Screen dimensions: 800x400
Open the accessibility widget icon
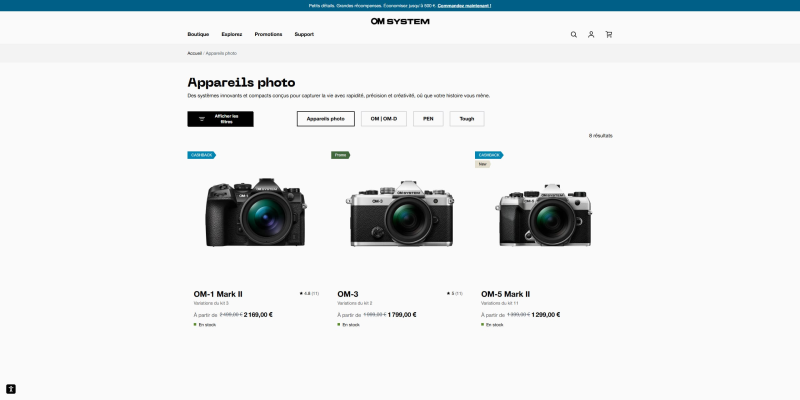pyautogui.click(x=11, y=389)
